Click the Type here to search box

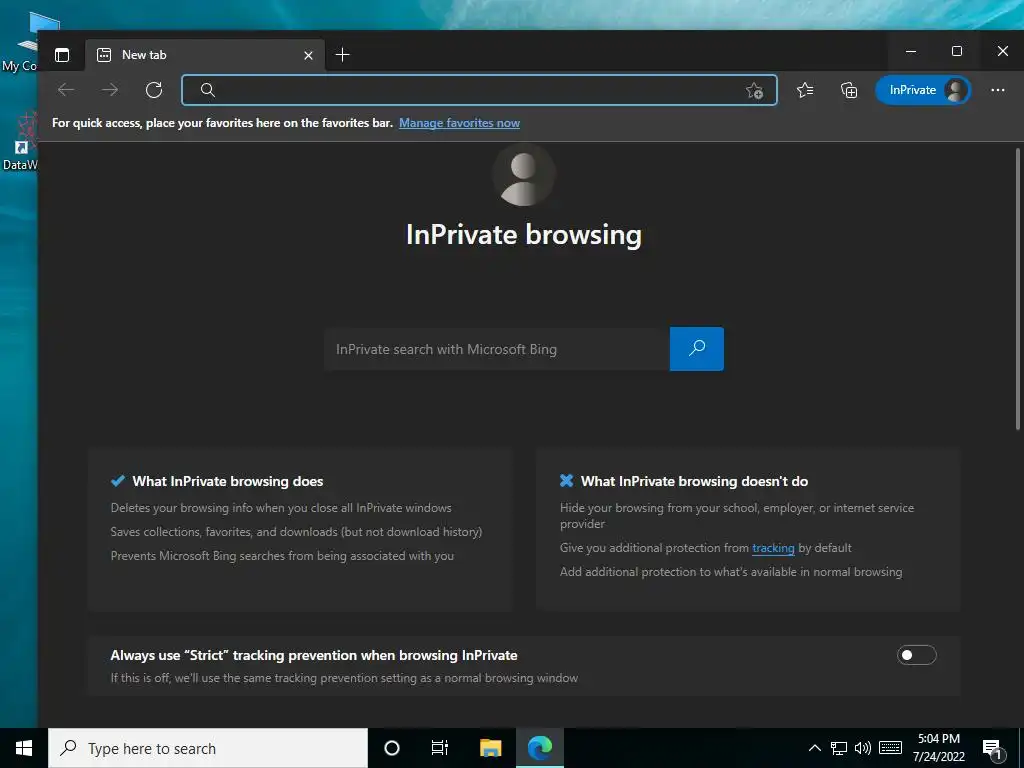click(208, 748)
